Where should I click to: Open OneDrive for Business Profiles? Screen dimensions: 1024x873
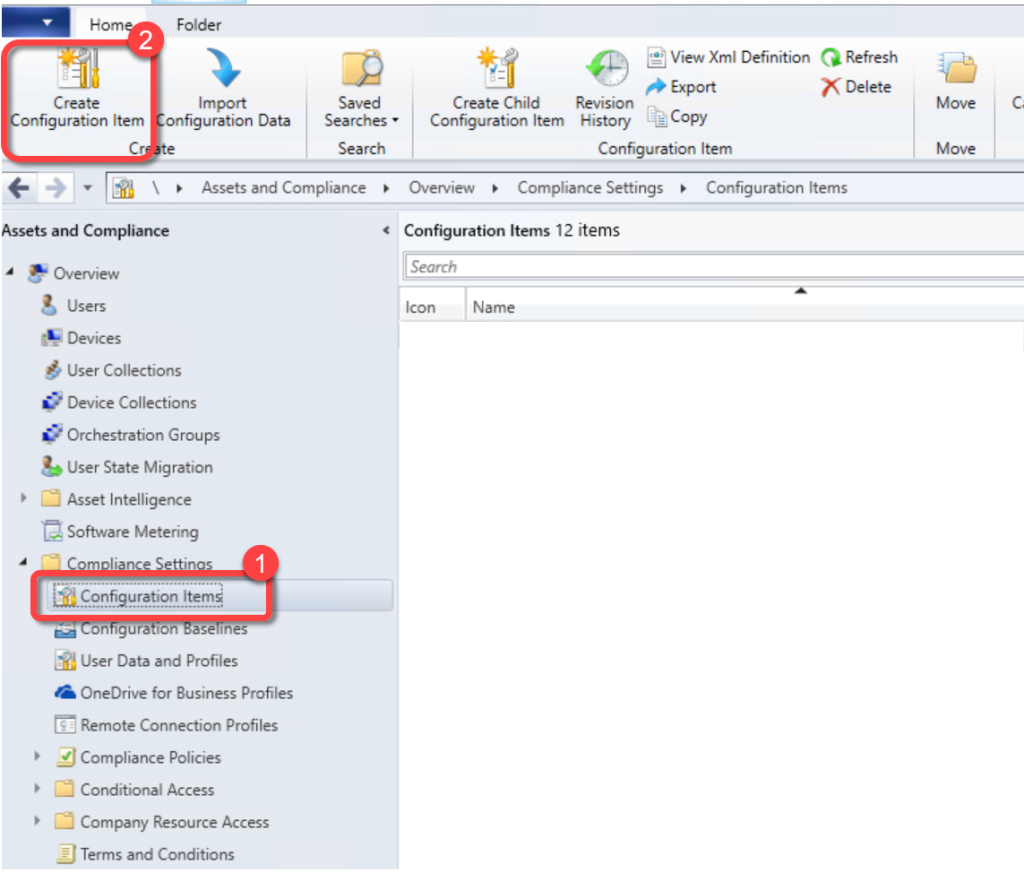[186, 693]
